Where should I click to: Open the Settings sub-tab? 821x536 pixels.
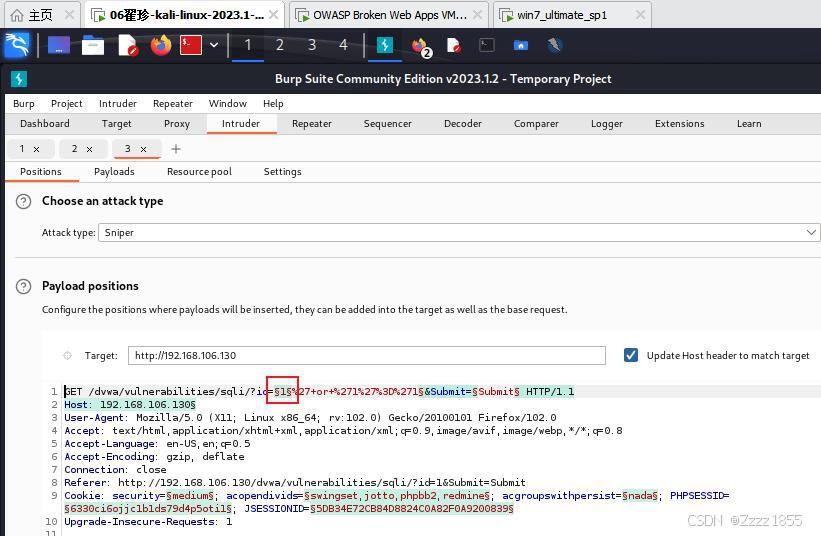pos(282,172)
